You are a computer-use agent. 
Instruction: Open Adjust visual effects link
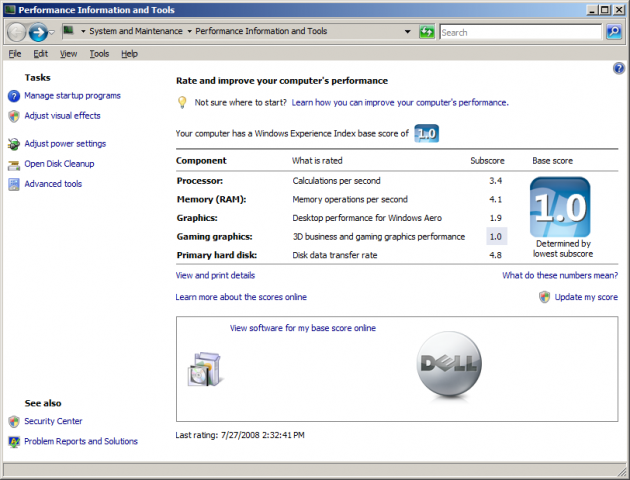click(62, 116)
